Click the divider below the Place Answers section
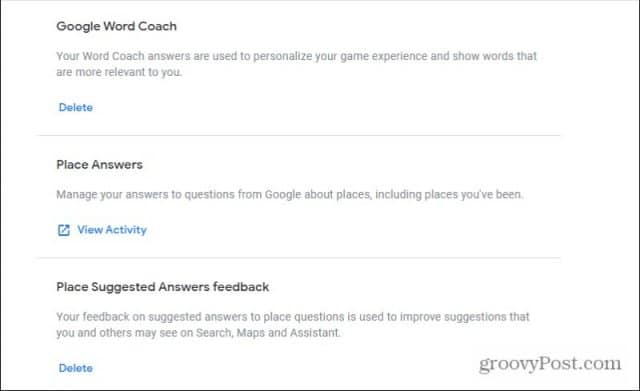640x391 pixels. [x=298, y=258]
